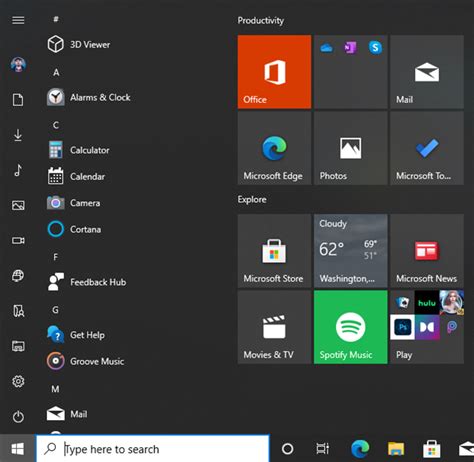Open Dolby icon in the Play tile
474x462 pixels.
point(427,327)
